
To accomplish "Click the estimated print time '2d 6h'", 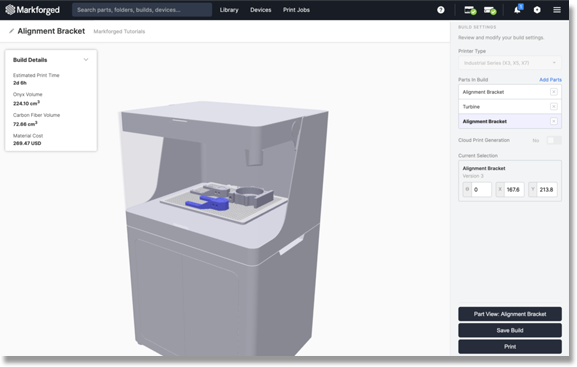I will click(20, 83).
